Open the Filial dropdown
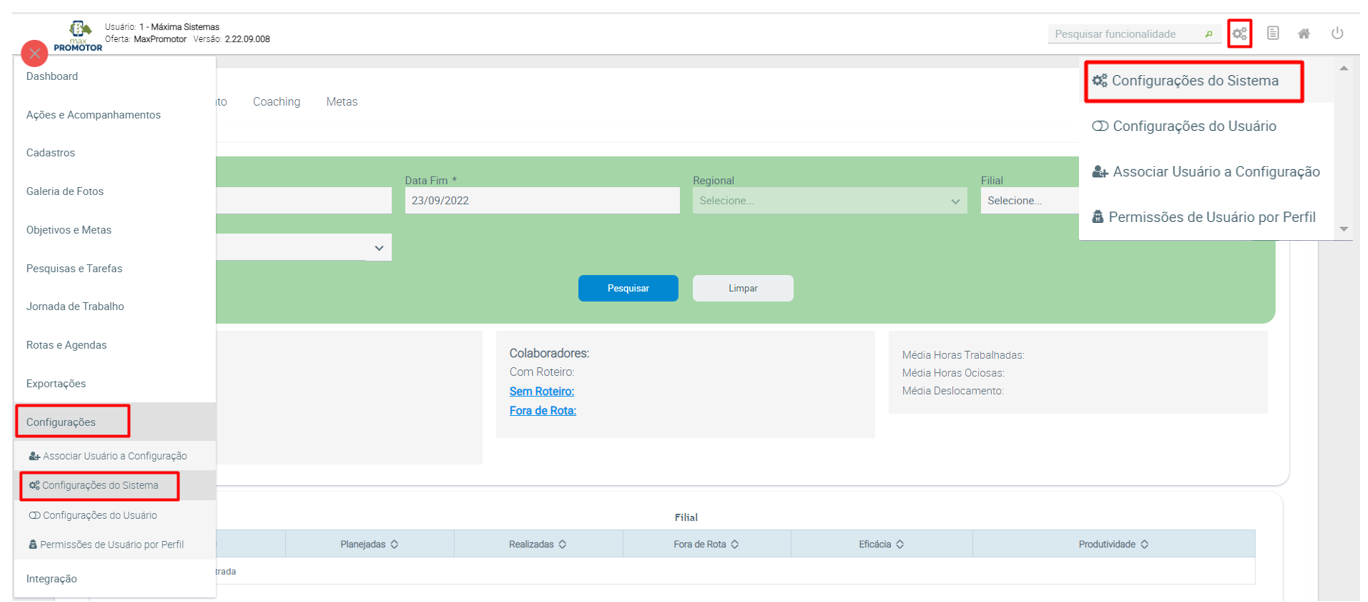Viewport: 1368px width, 602px height. point(1028,201)
